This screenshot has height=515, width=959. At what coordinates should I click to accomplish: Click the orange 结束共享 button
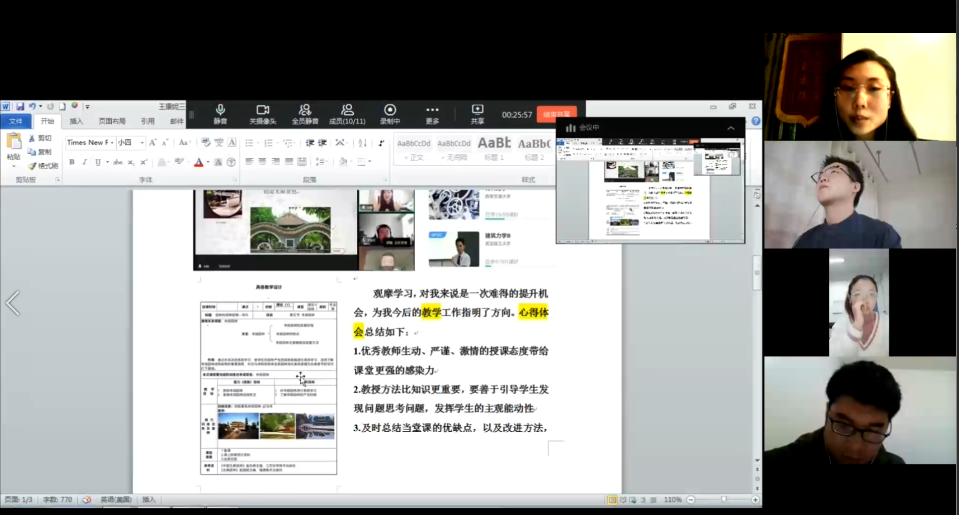[557, 114]
